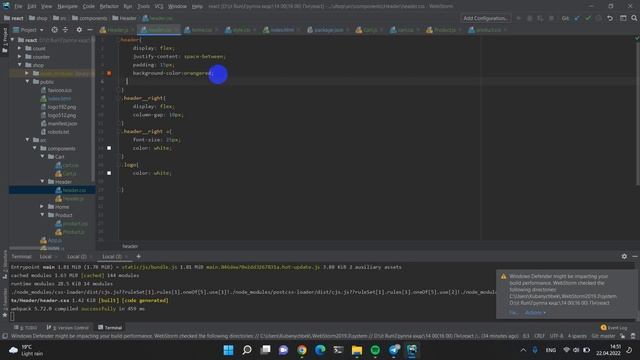Viewport: 640px width, 360px height.
Task: Click white color swatch beside .logo rule
Action: click(x=109, y=173)
